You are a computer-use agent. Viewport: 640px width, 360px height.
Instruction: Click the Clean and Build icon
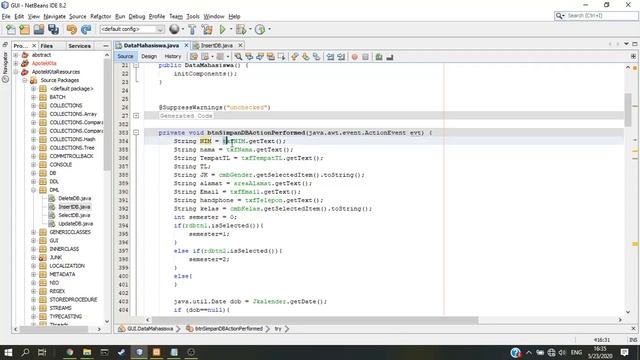click(207, 29)
